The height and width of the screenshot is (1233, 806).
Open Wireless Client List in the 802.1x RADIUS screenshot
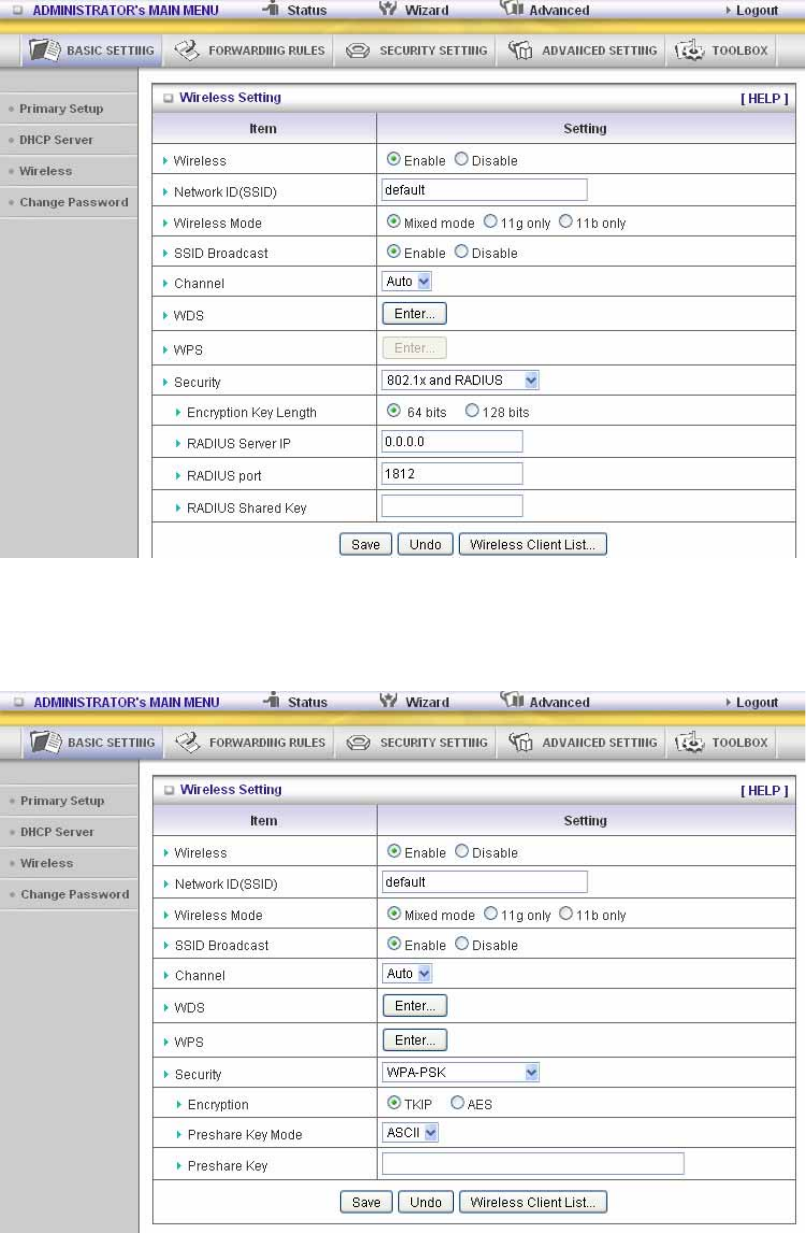point(533,545)
